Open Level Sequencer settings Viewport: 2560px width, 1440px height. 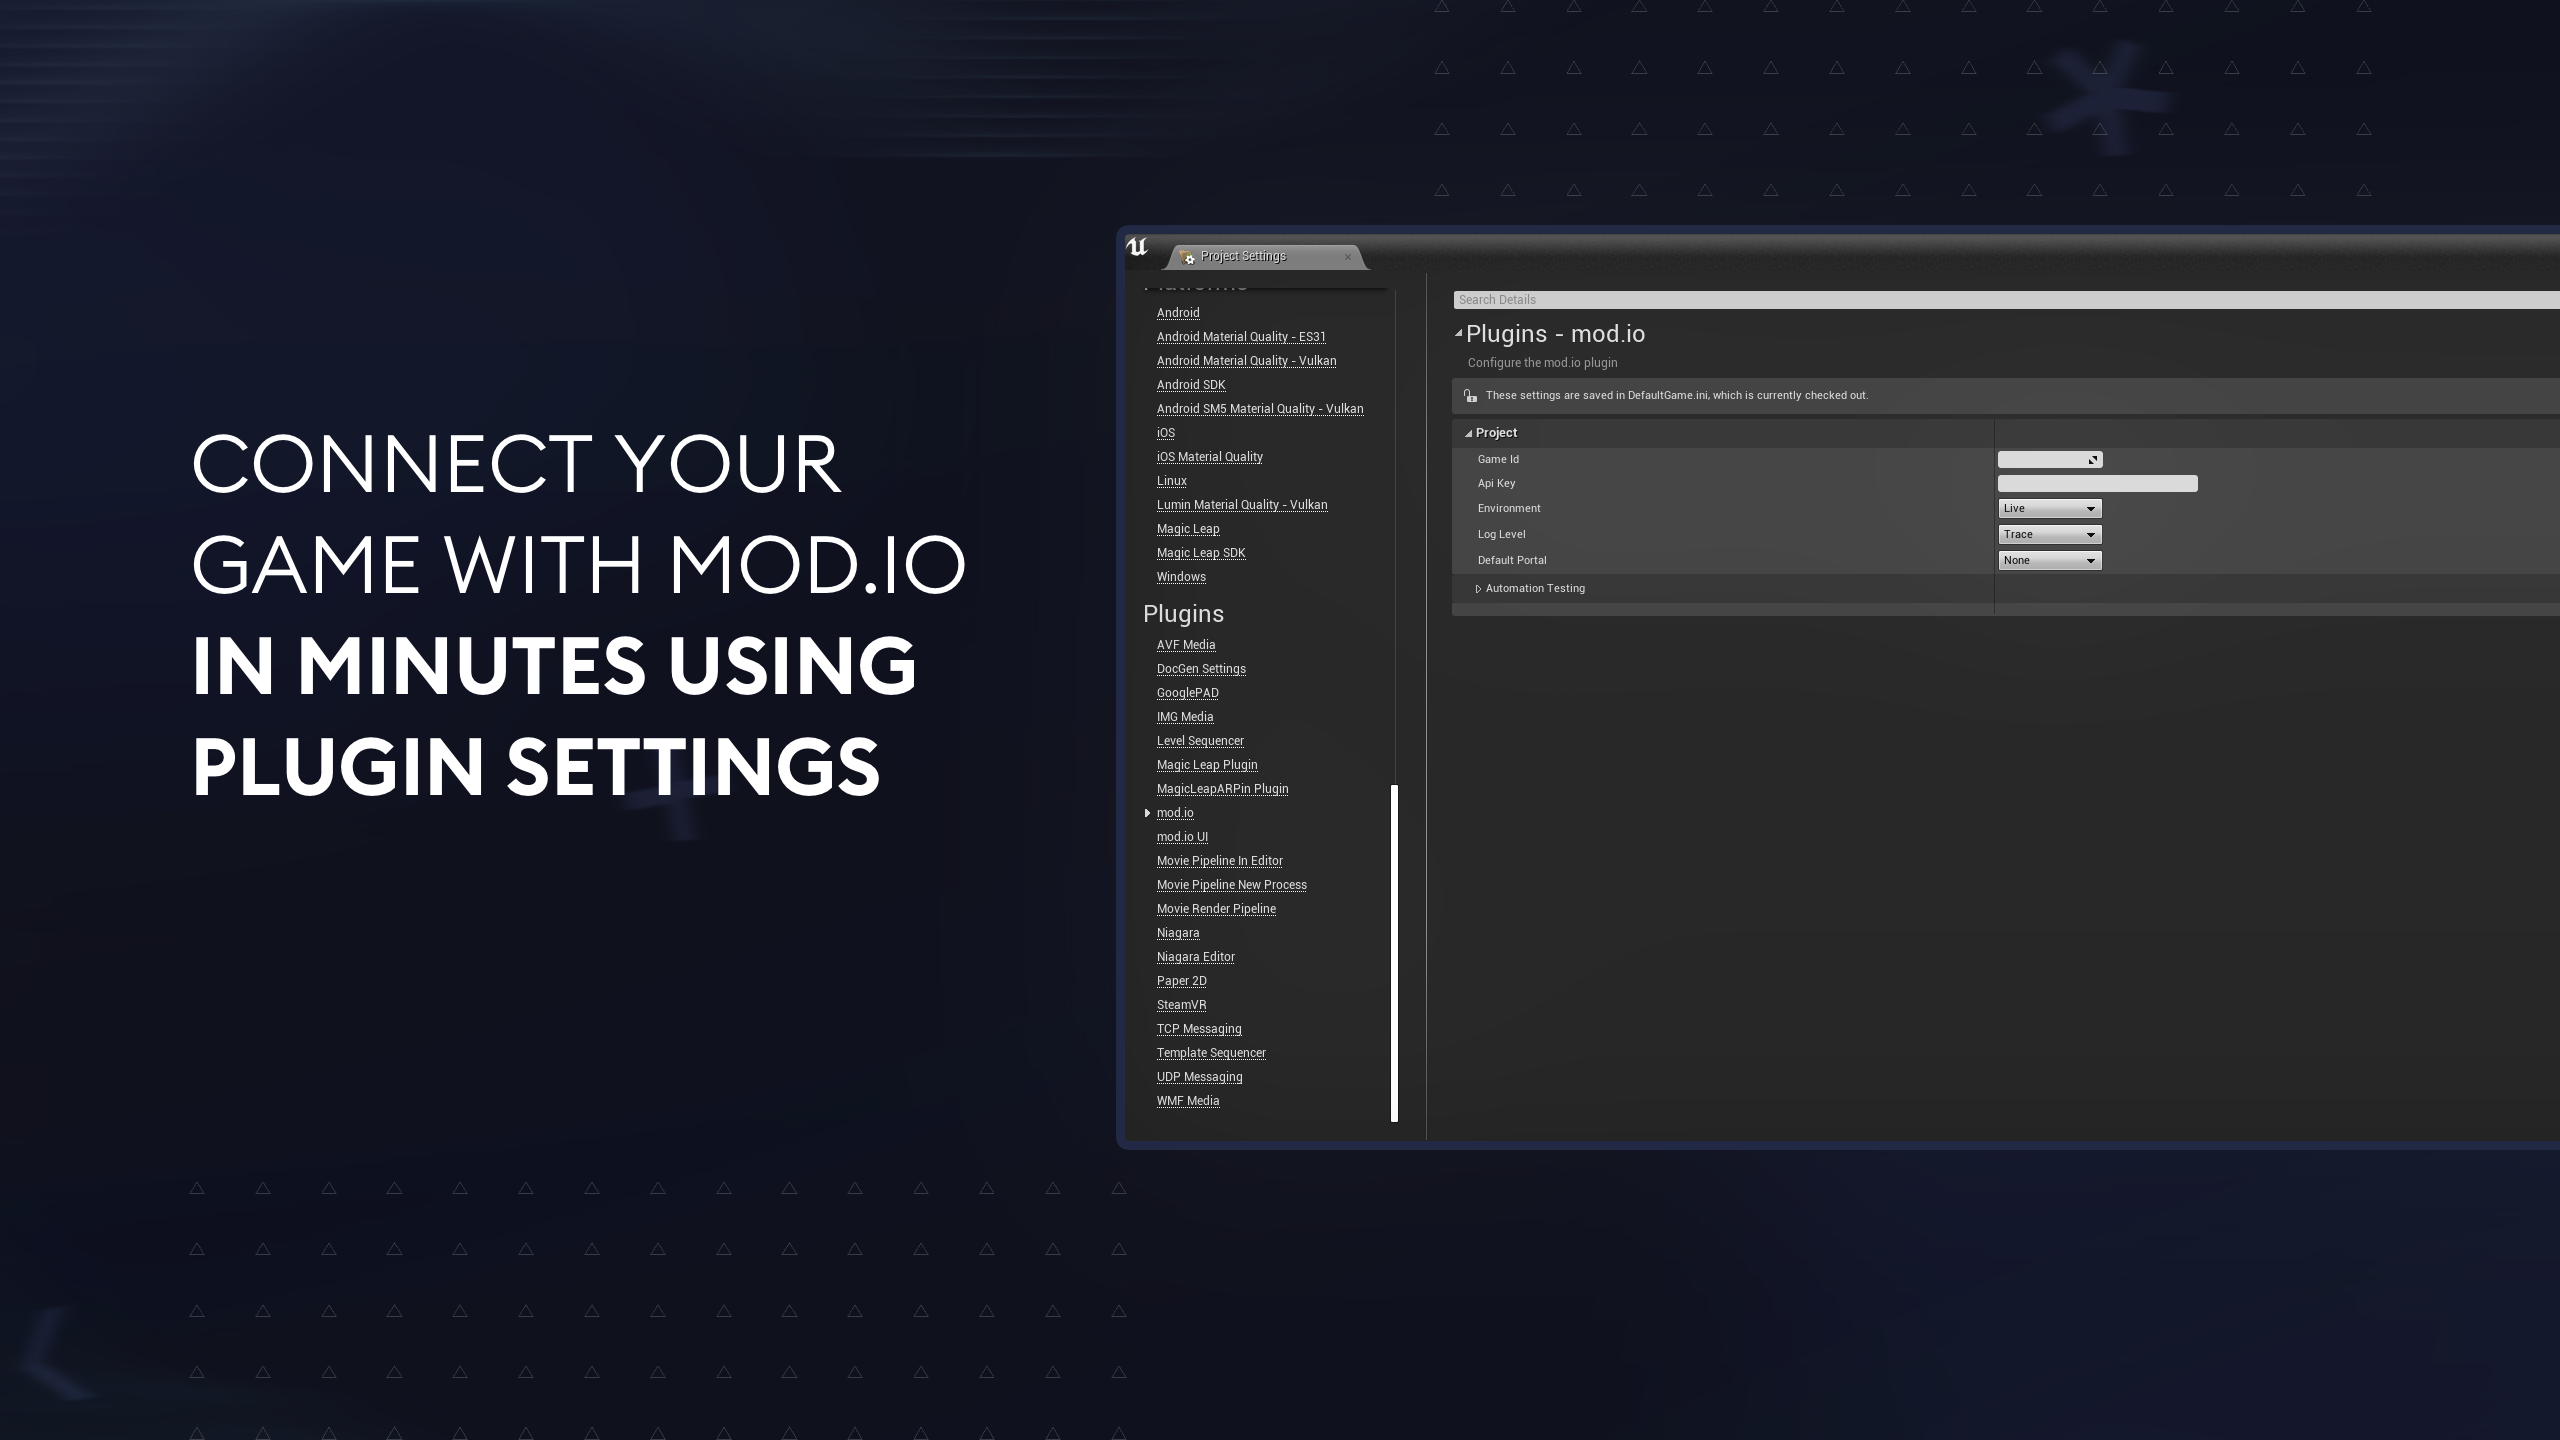coord(1200,741)
